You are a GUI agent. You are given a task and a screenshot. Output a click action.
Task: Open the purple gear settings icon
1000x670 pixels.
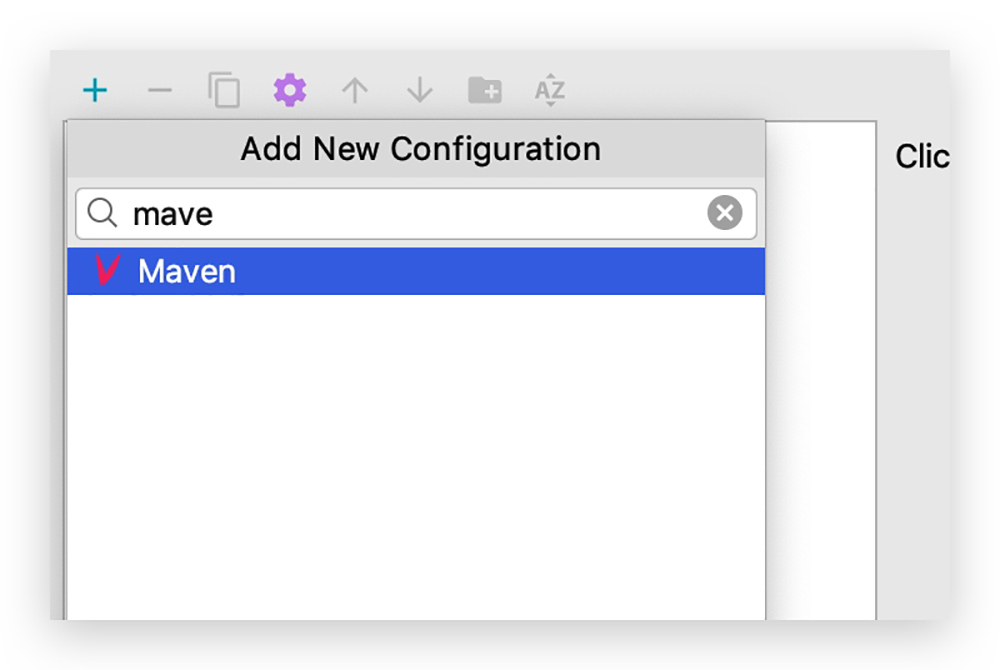point(290,91)
